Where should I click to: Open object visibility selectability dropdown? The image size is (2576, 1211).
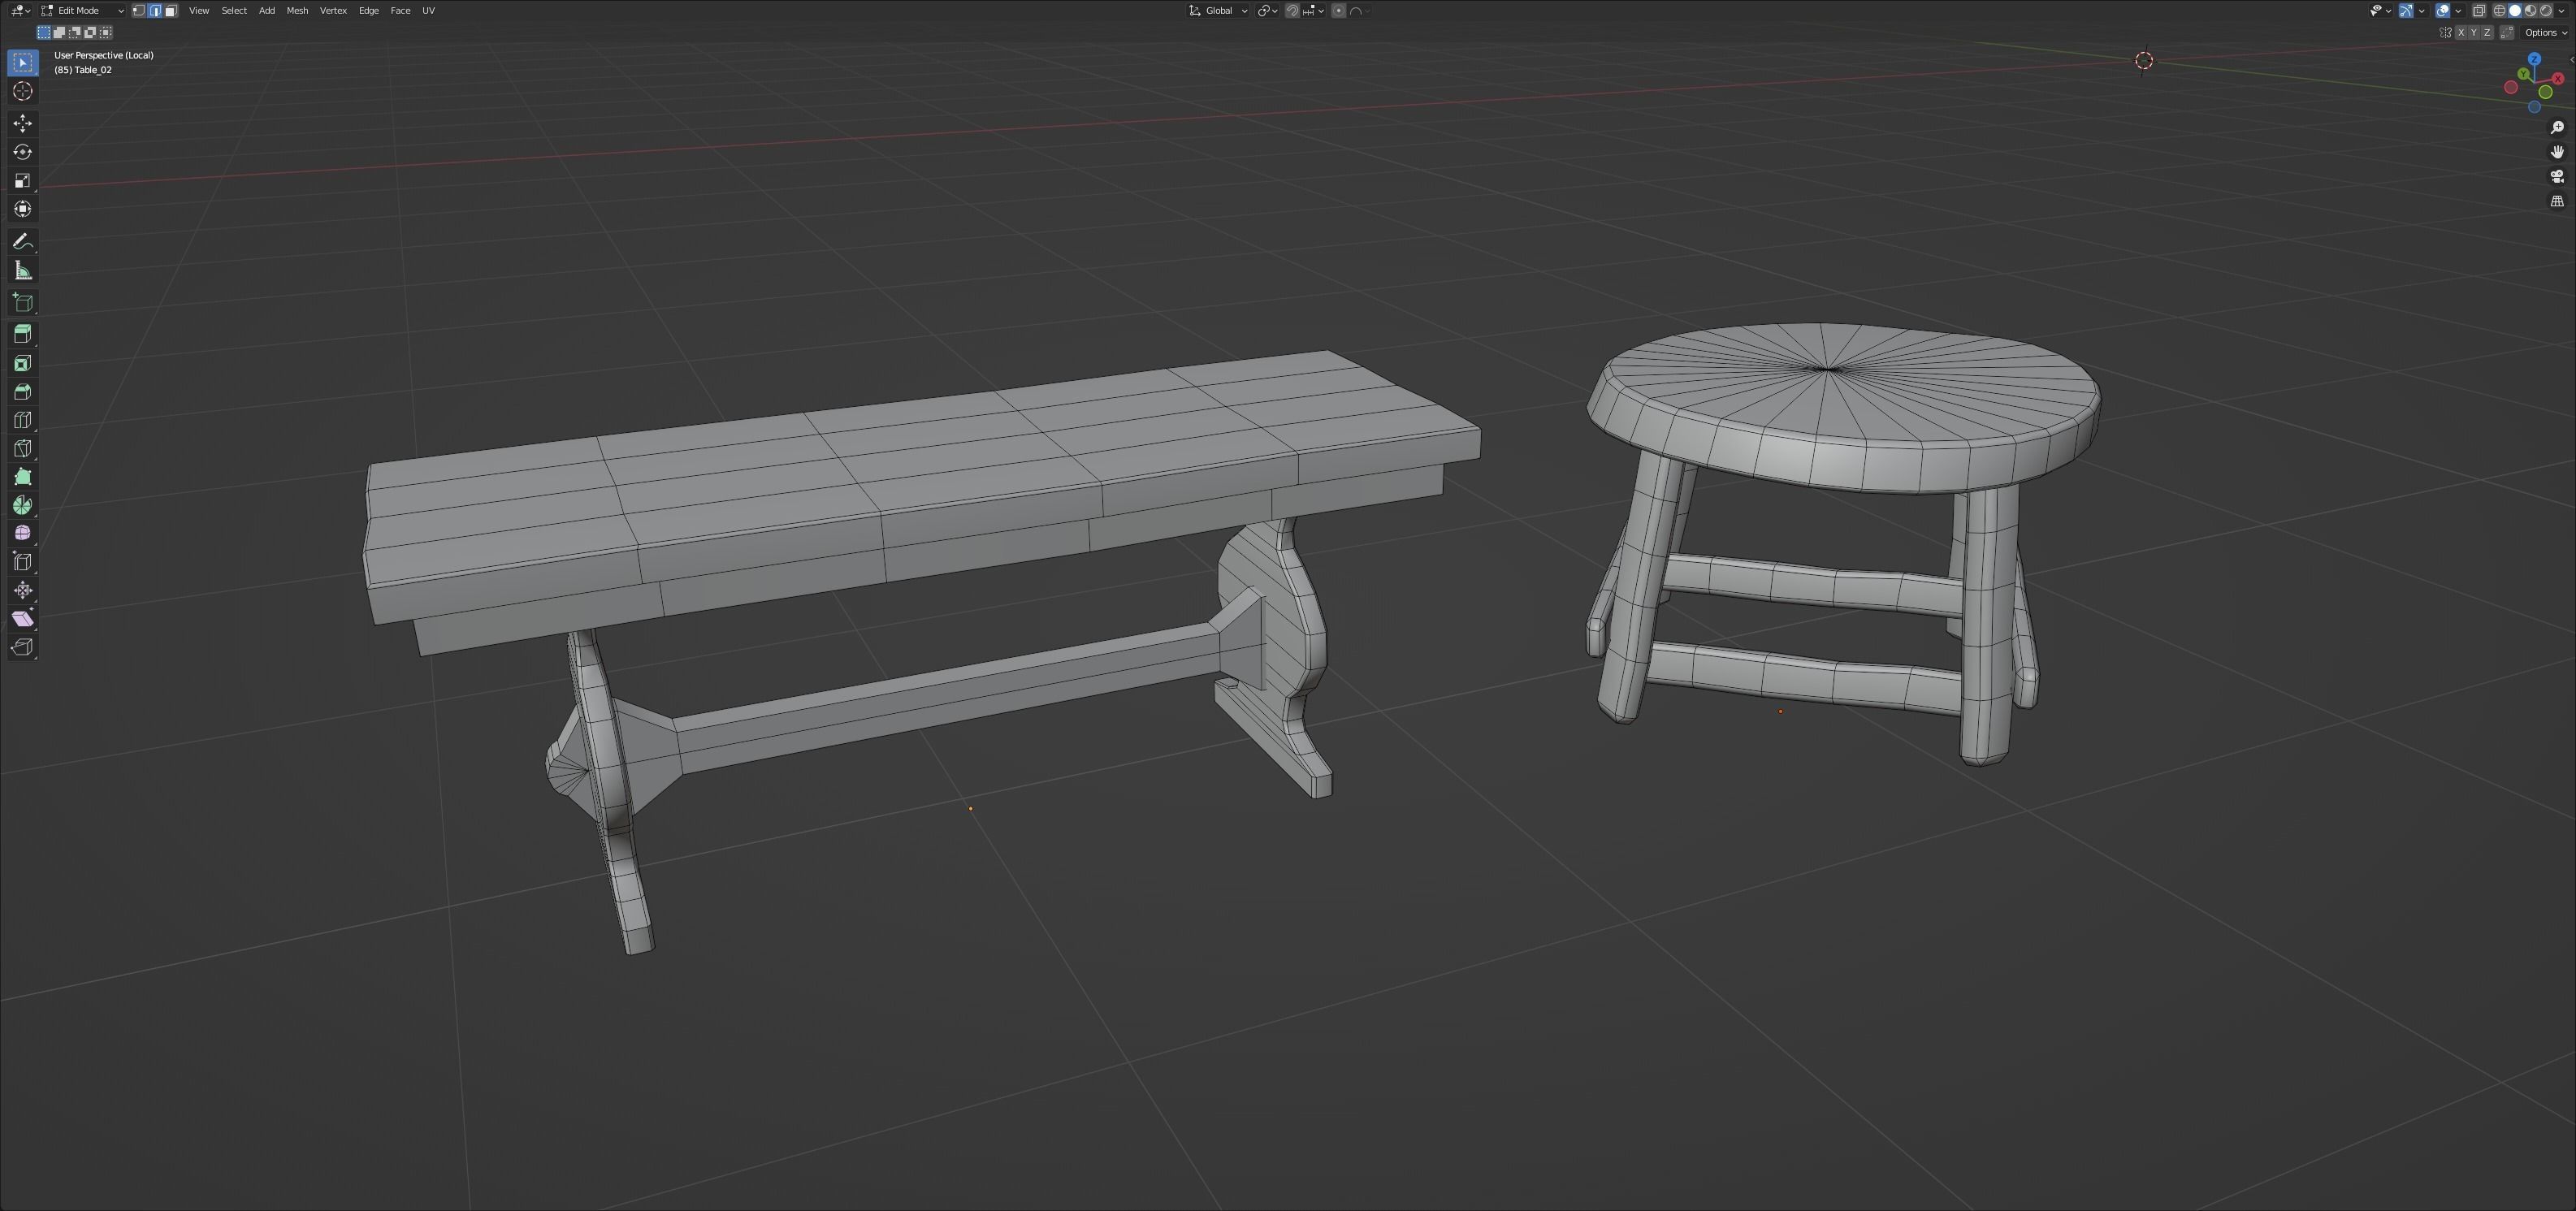point(2380,11)
